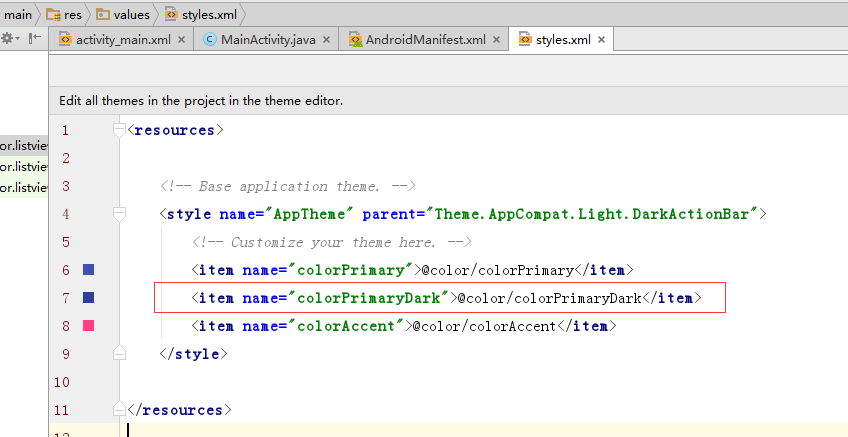Open the project panel gear settings
Screen dimensions: 848x437
point(9,38)
